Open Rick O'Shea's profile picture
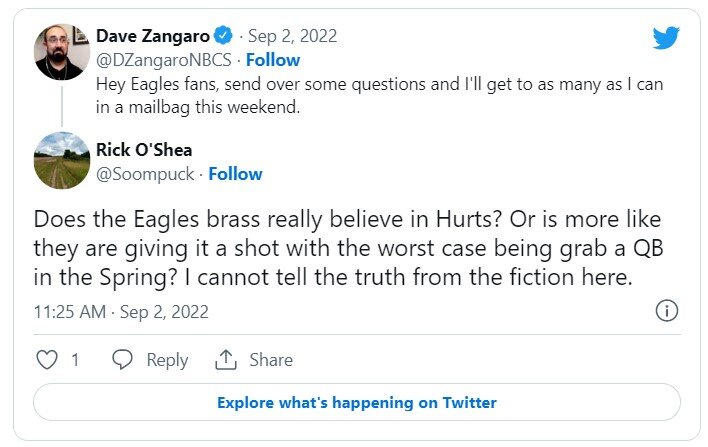 62,160
